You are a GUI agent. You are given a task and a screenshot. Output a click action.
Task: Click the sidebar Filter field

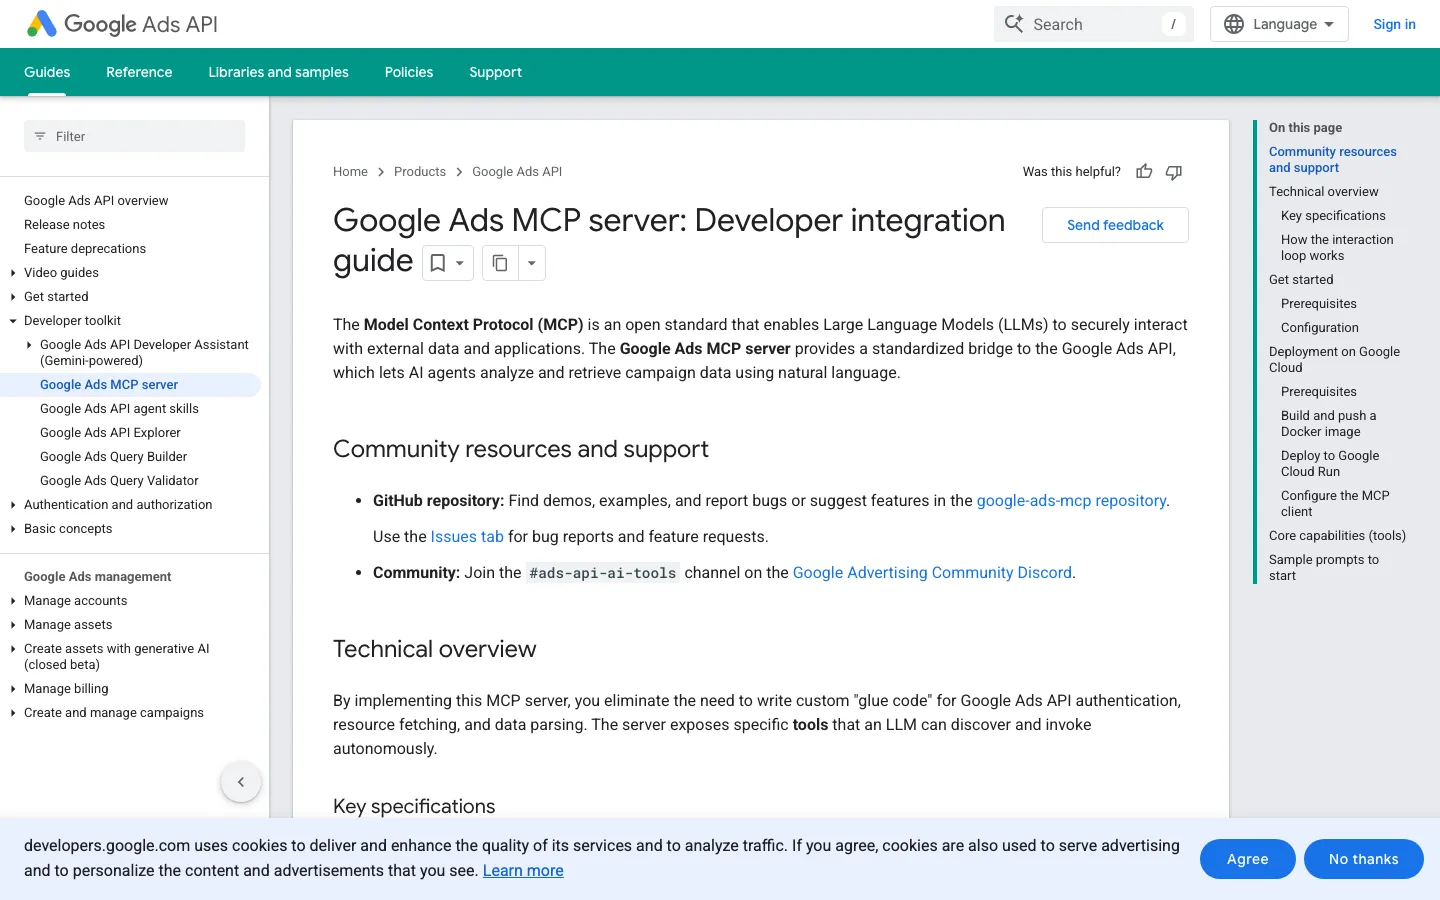[134, 136]
